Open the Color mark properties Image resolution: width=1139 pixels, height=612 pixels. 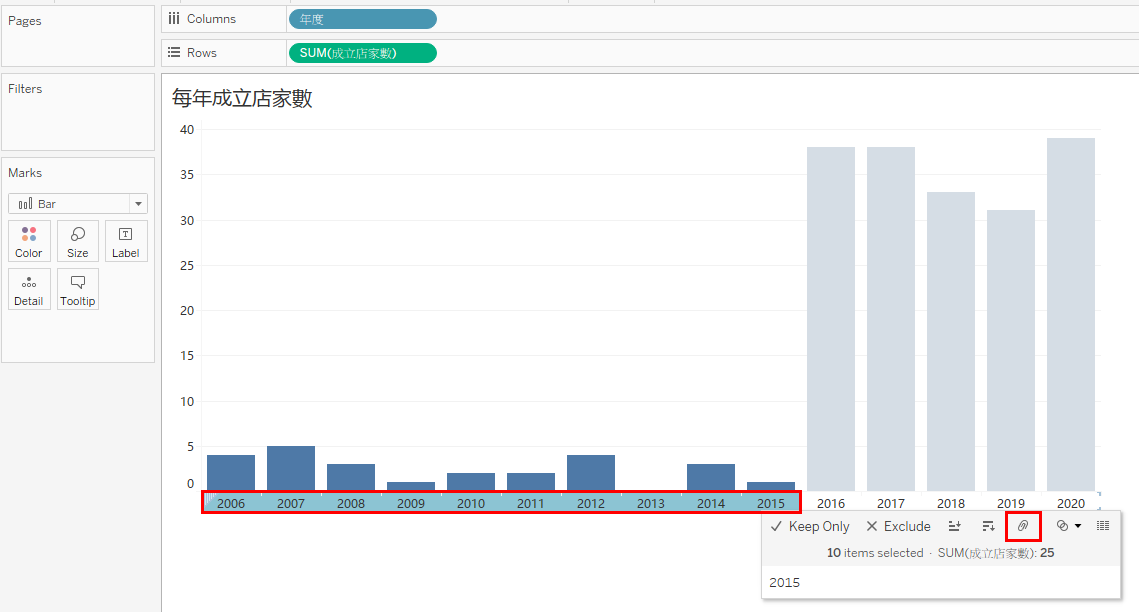point(28,240)
